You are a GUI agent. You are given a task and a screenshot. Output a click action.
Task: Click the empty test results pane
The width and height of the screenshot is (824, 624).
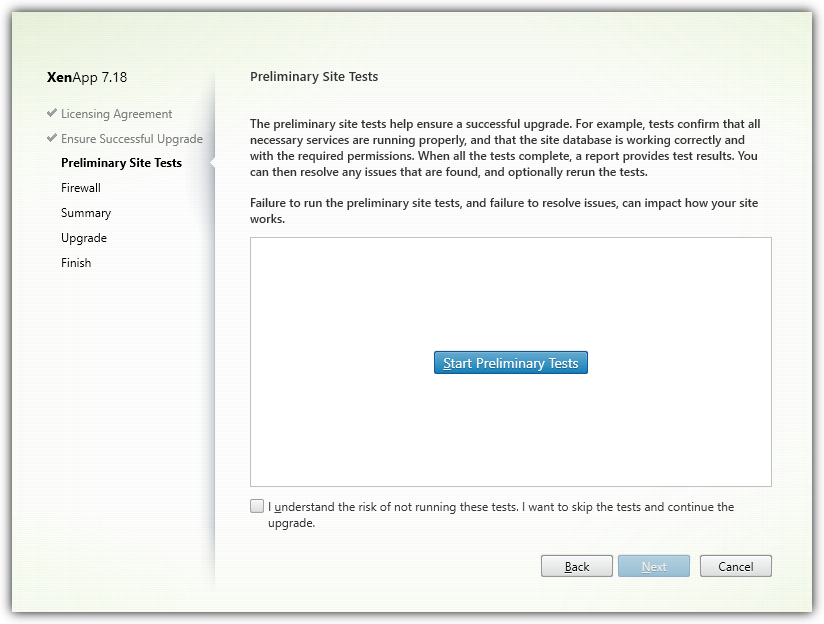click(510, 430)
